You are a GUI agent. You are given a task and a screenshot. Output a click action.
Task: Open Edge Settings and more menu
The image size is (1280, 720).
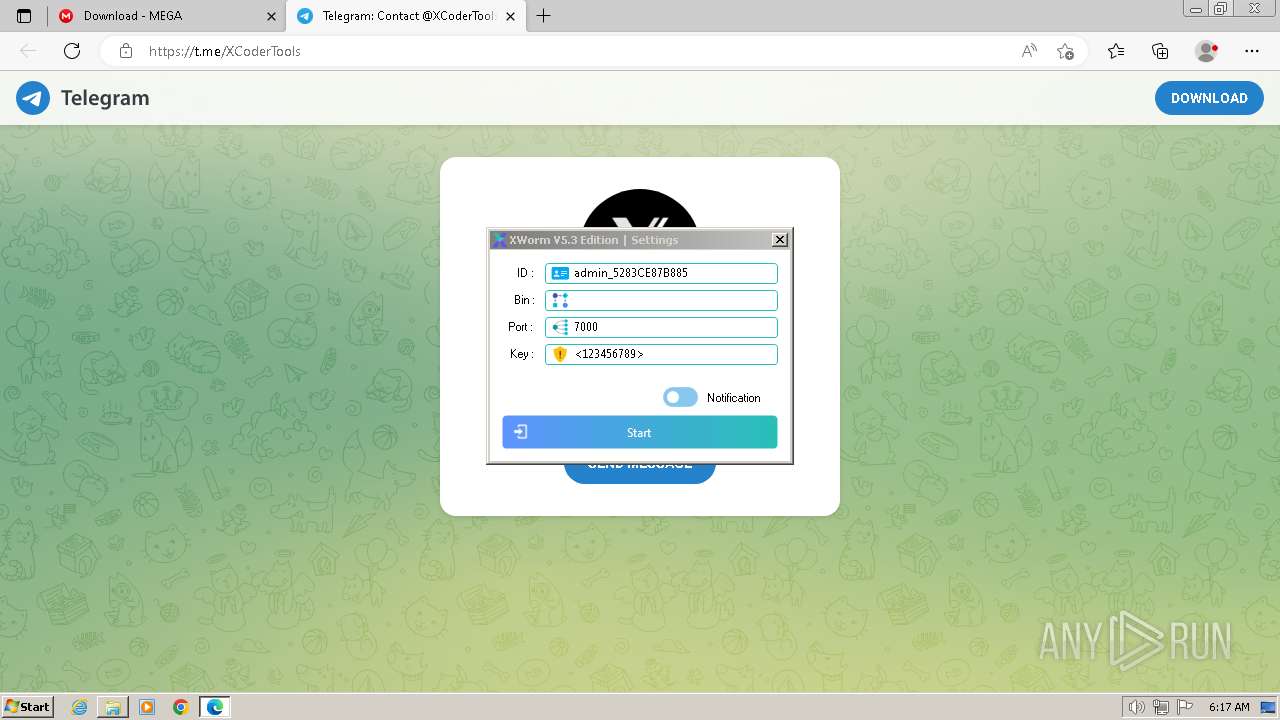(x=1252, y=51)
